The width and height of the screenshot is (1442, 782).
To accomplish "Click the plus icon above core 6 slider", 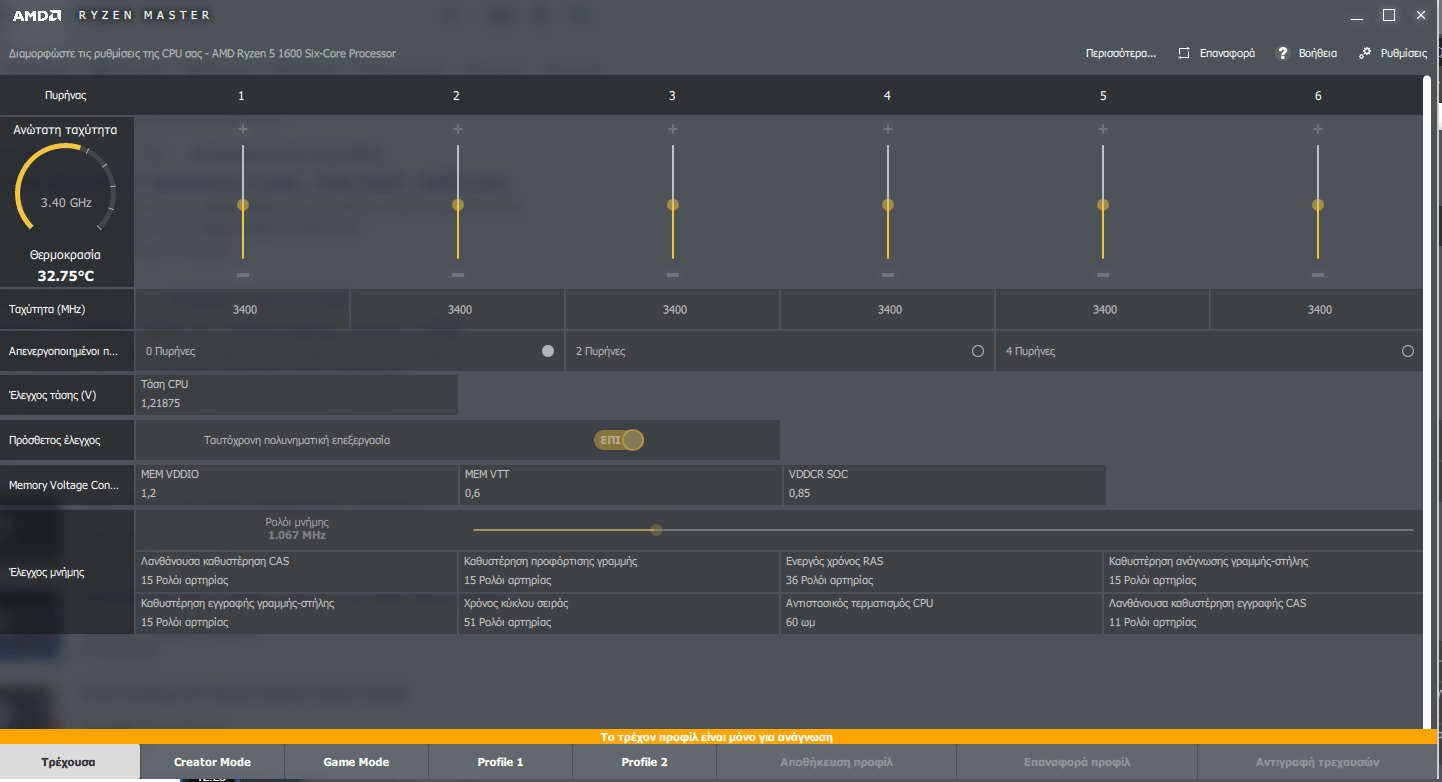I will click(1318, 129).
